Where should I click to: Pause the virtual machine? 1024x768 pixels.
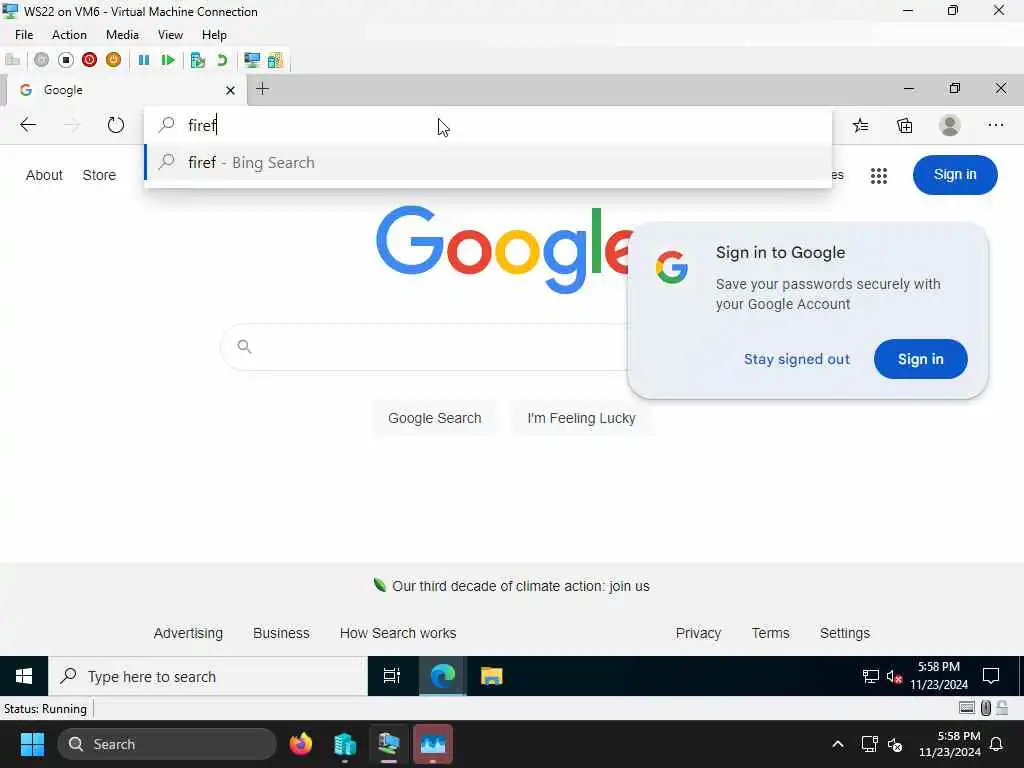144,60
